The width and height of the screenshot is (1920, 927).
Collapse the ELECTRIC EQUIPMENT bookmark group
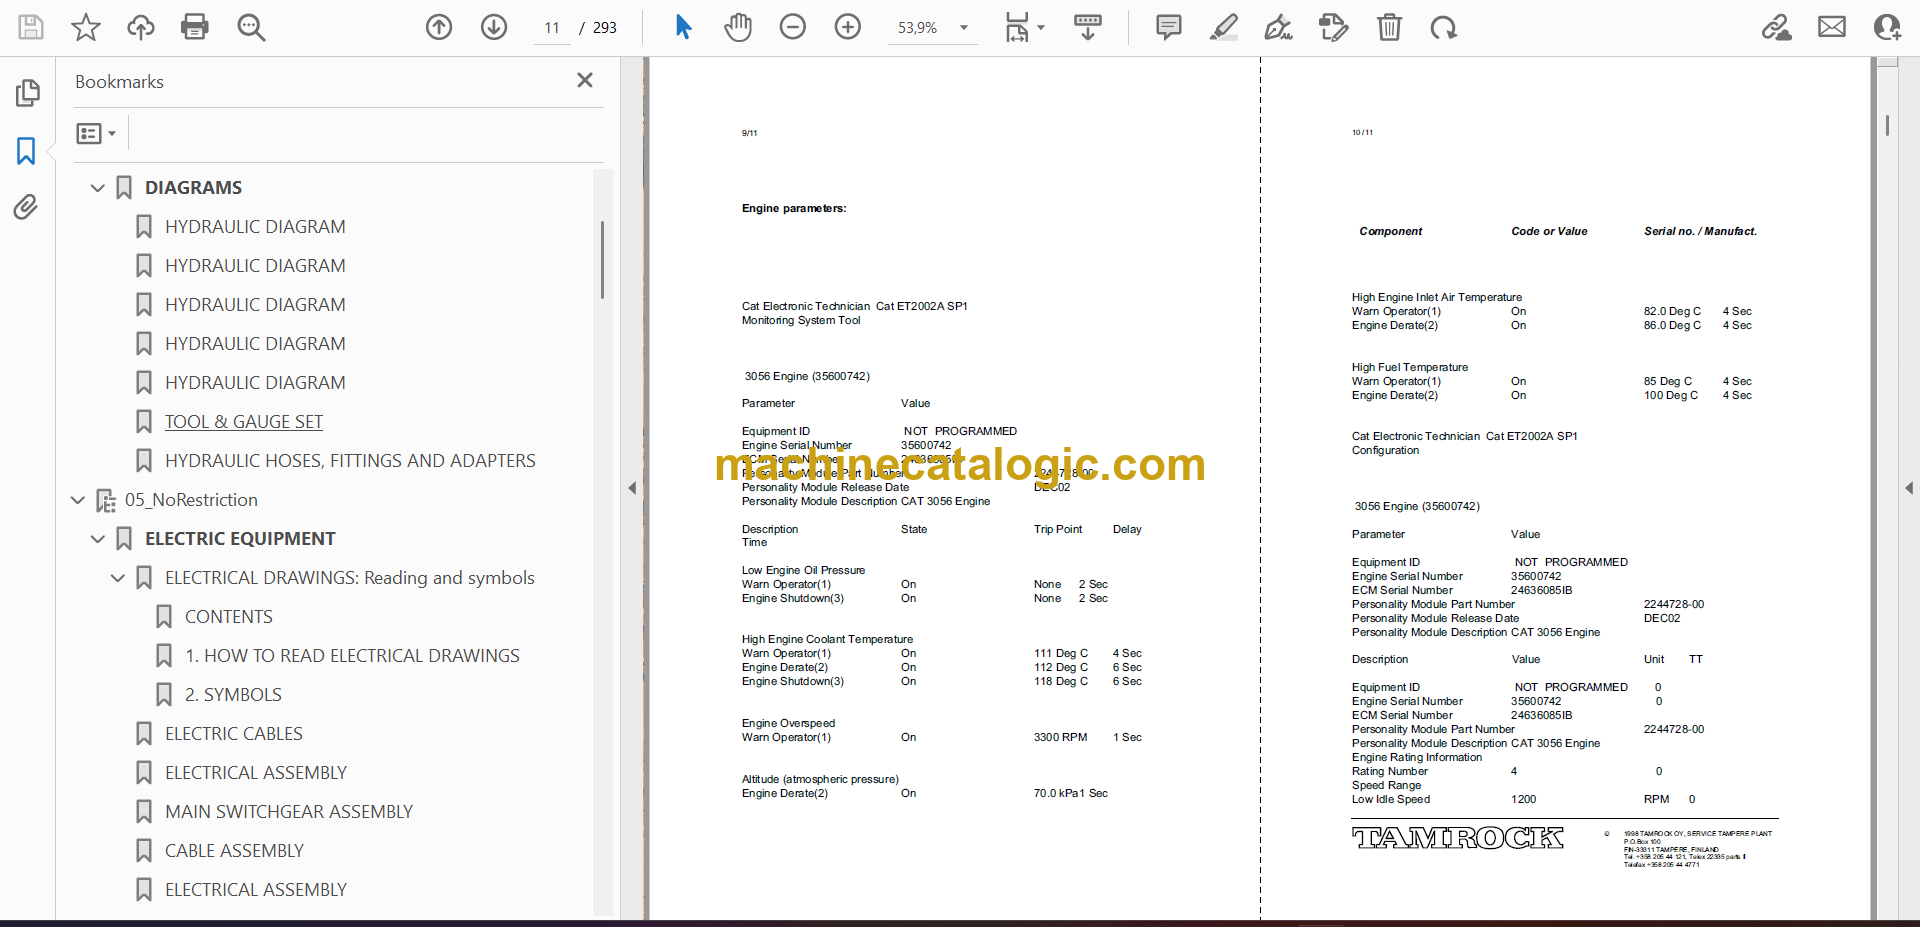coord(97,539)
